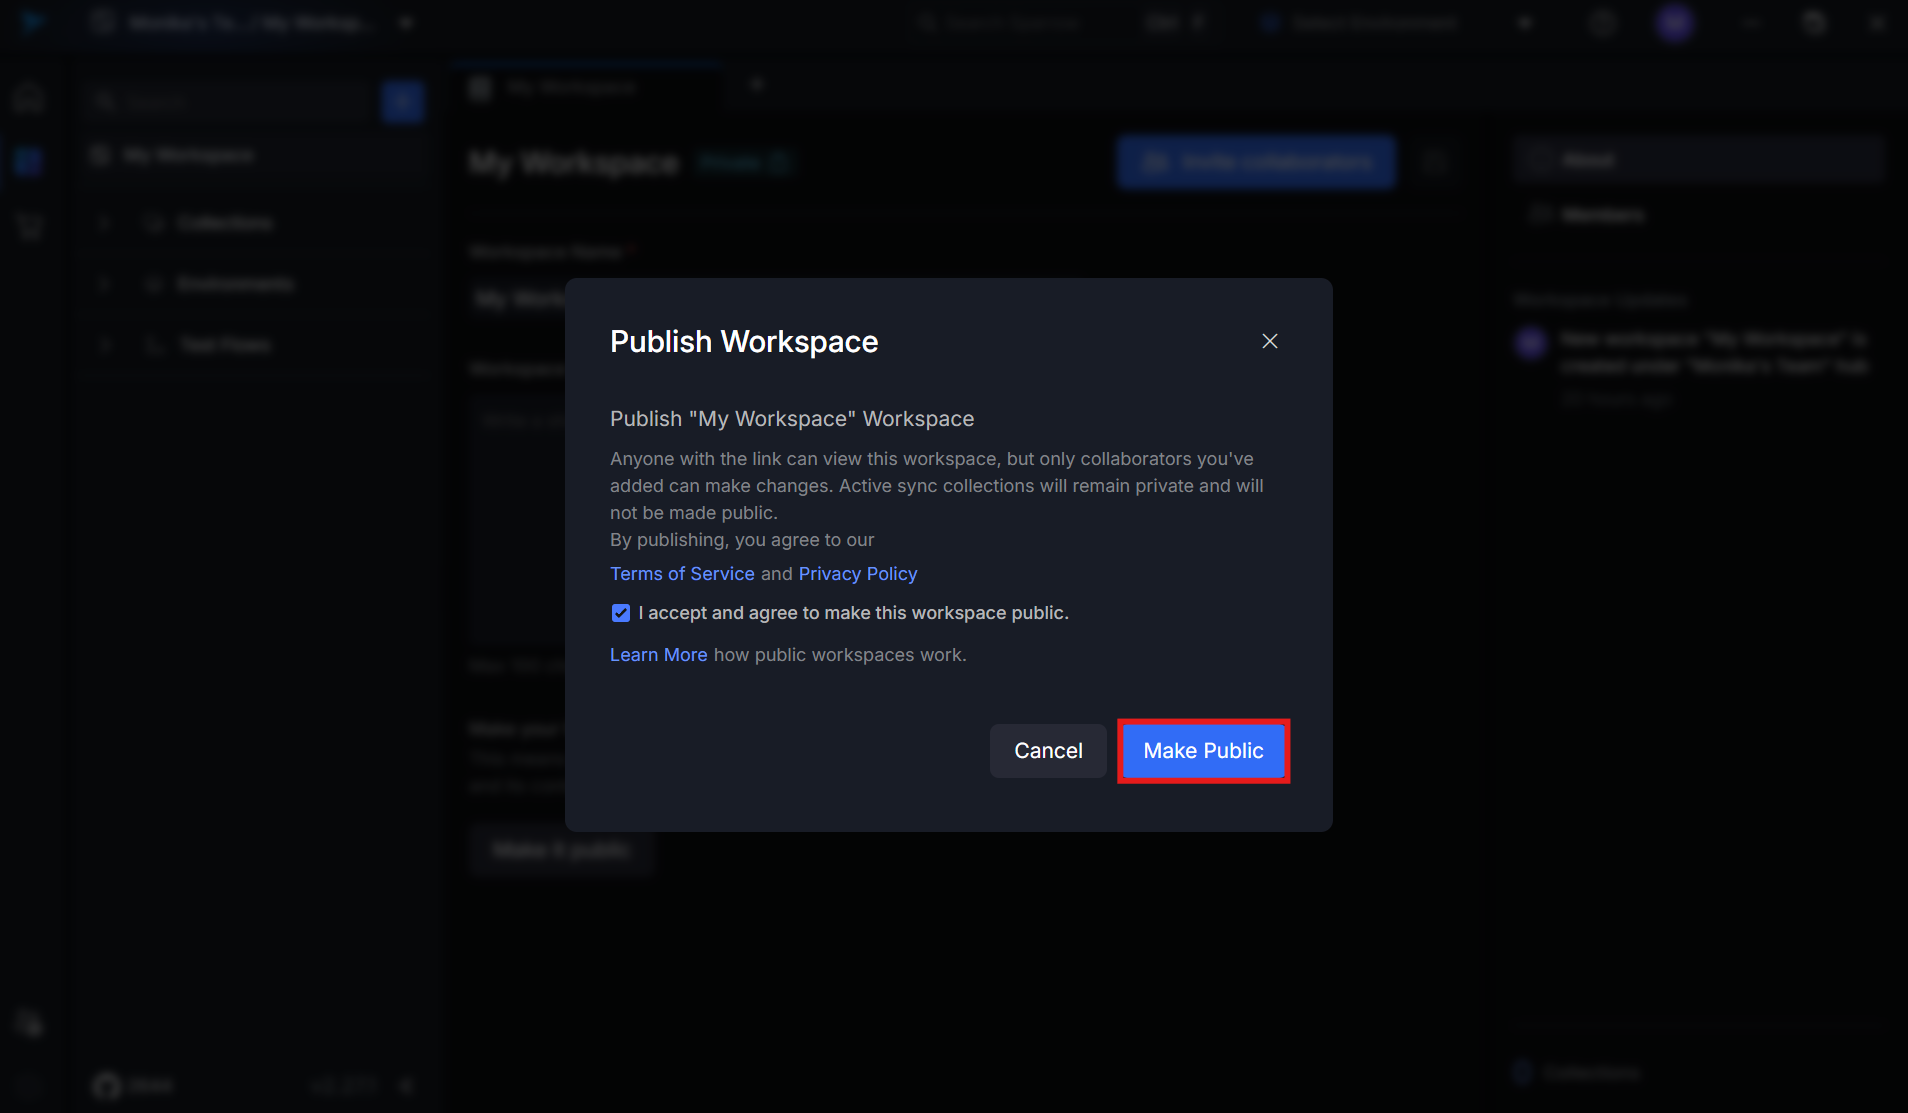Open the Privacy Policy link
The height and width of the screenshot is (1113, 1908).
(x=858, y=574)
